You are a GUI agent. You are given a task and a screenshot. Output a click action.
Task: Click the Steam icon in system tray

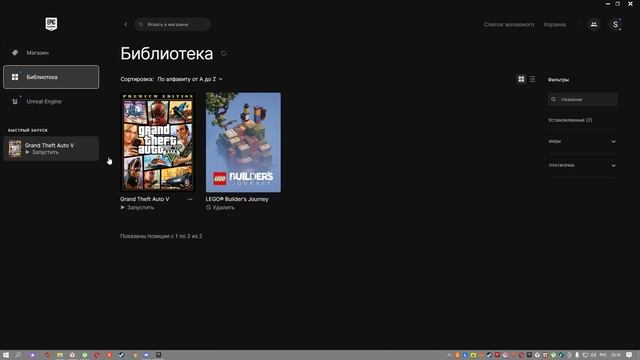coord(489,355)
